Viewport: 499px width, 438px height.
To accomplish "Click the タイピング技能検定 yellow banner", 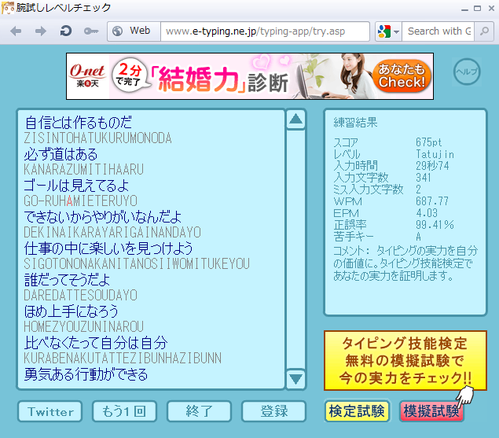I will [x=405, y=361].
